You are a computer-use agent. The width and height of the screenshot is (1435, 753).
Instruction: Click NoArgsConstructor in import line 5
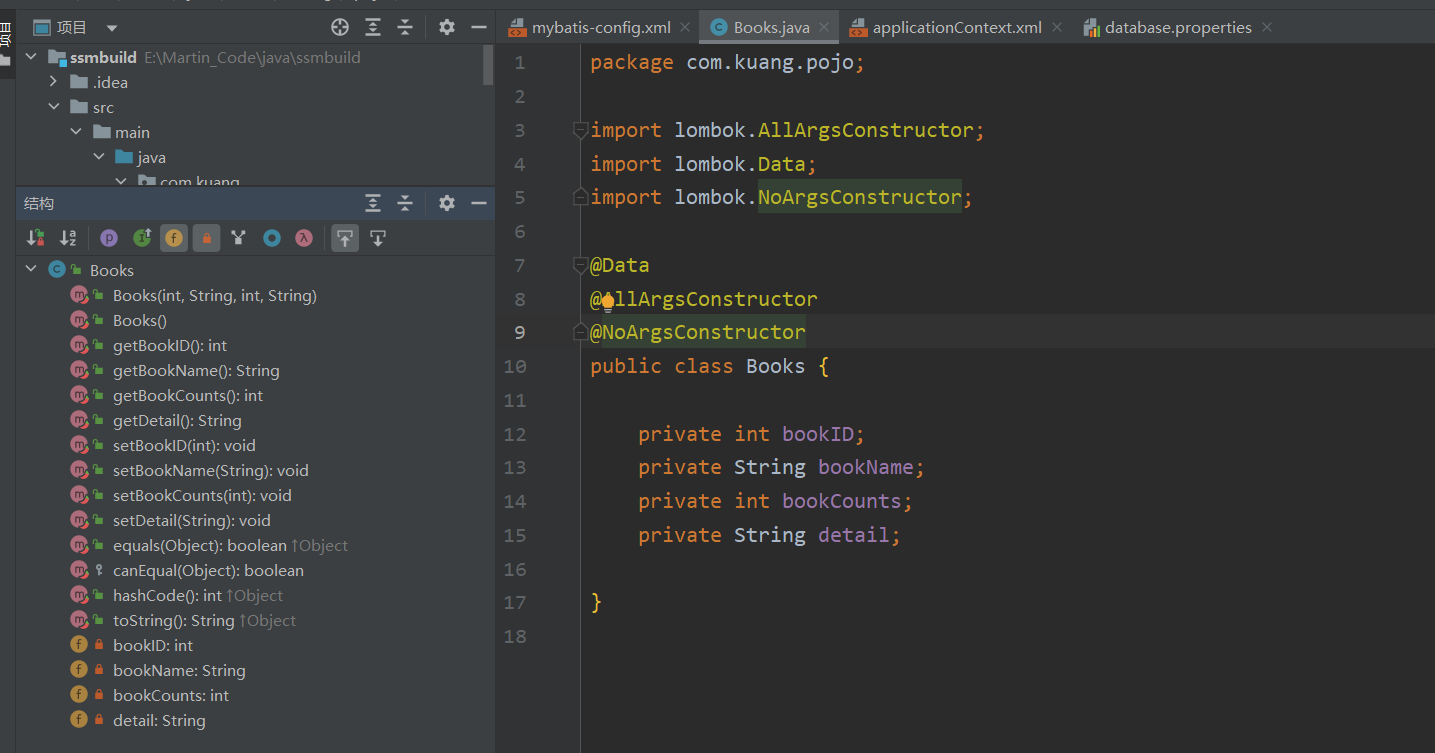[x=859, y=197]
